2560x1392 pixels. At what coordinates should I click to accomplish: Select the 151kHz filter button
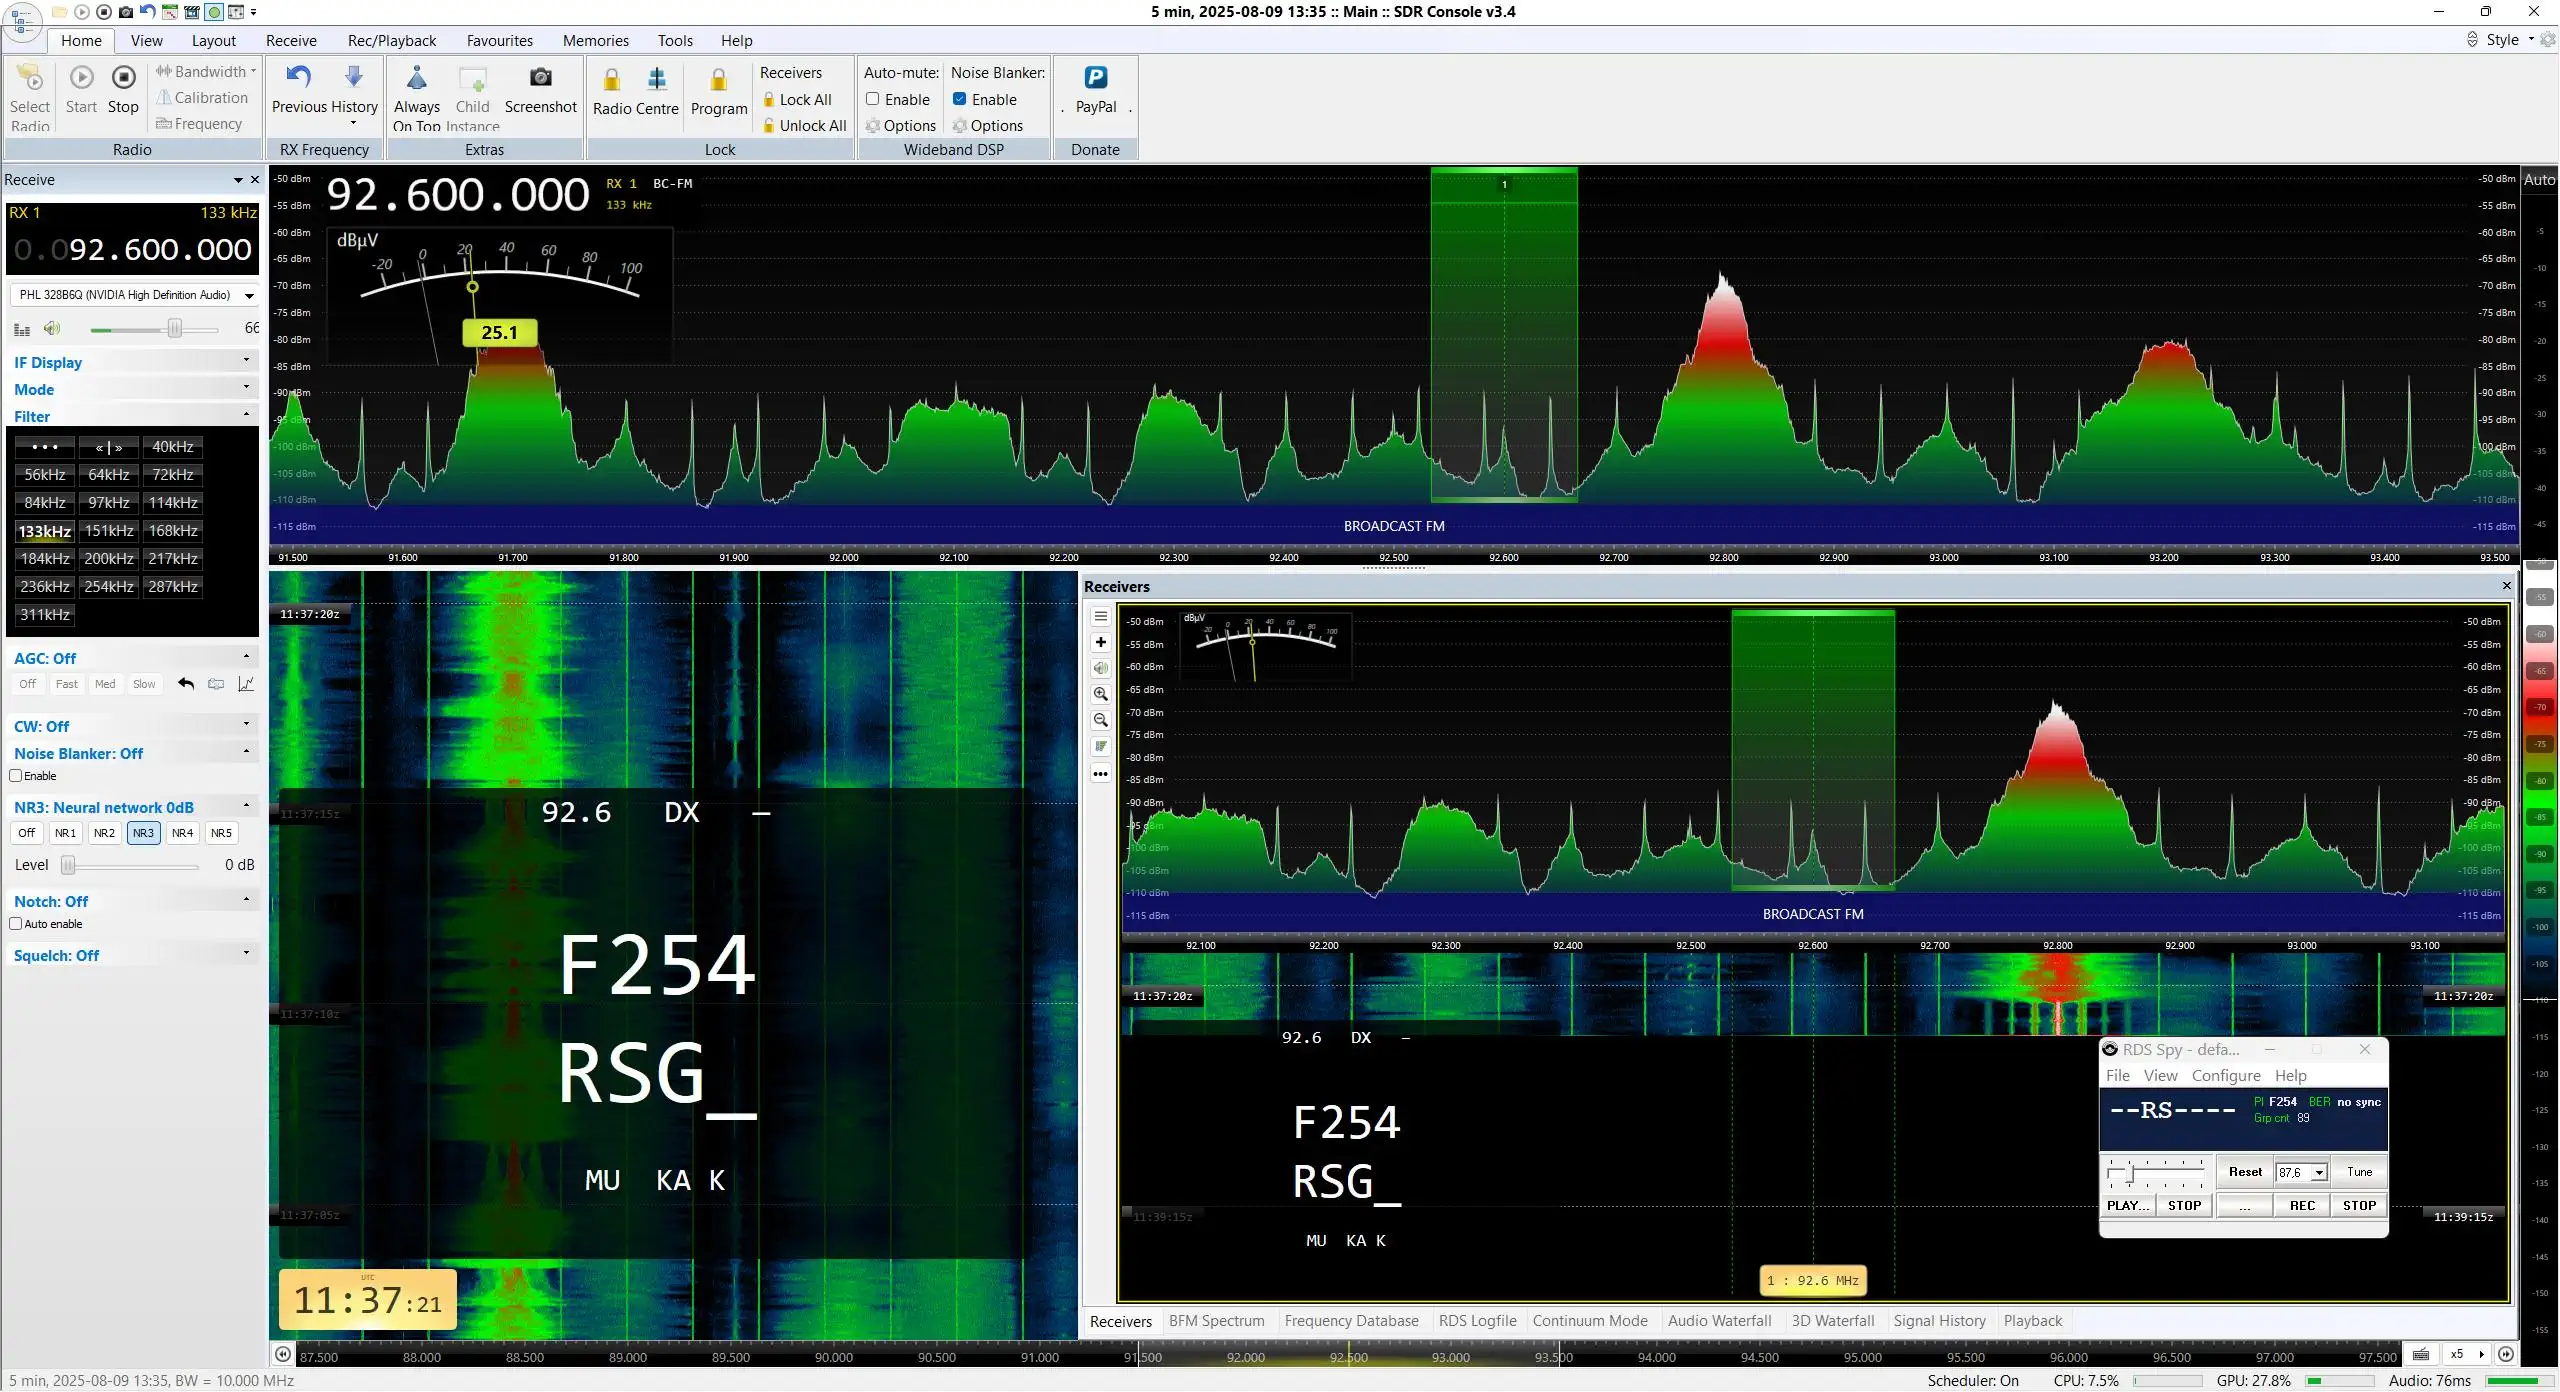(109, 531)
